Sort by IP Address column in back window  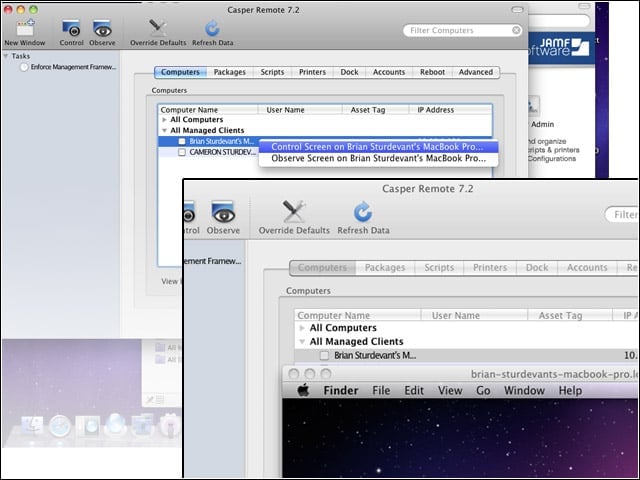click(x=450, y=110)
